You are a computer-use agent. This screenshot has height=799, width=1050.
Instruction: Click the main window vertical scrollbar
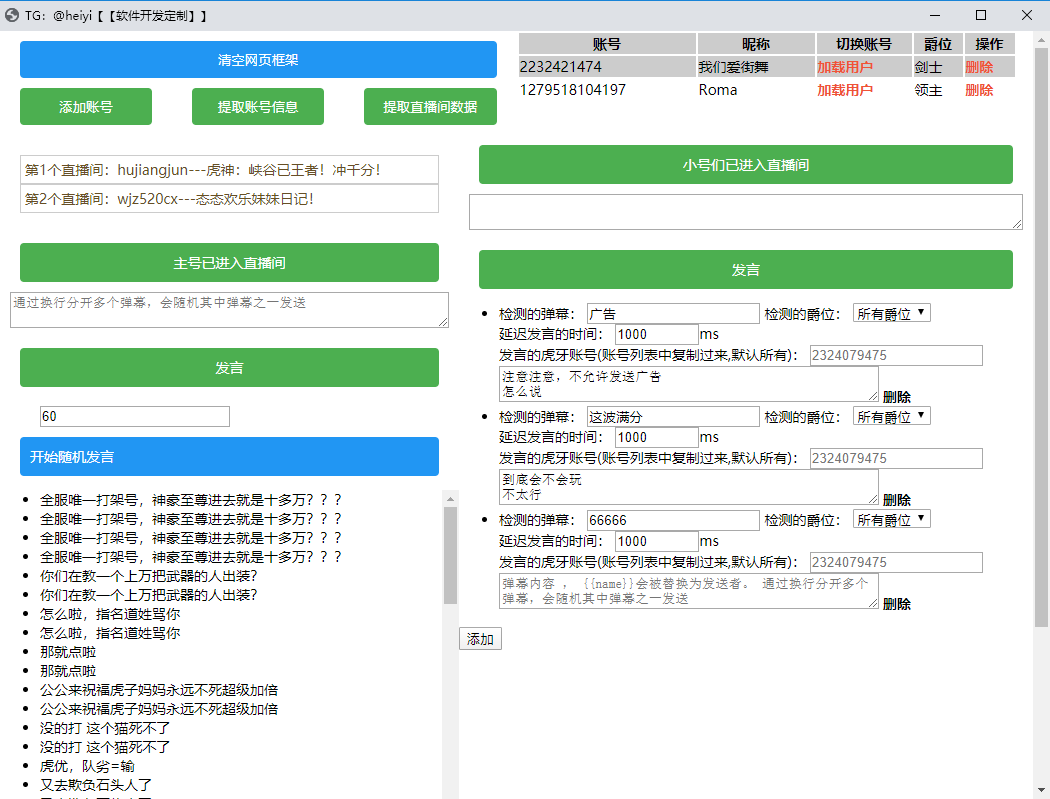(1041, 400)
